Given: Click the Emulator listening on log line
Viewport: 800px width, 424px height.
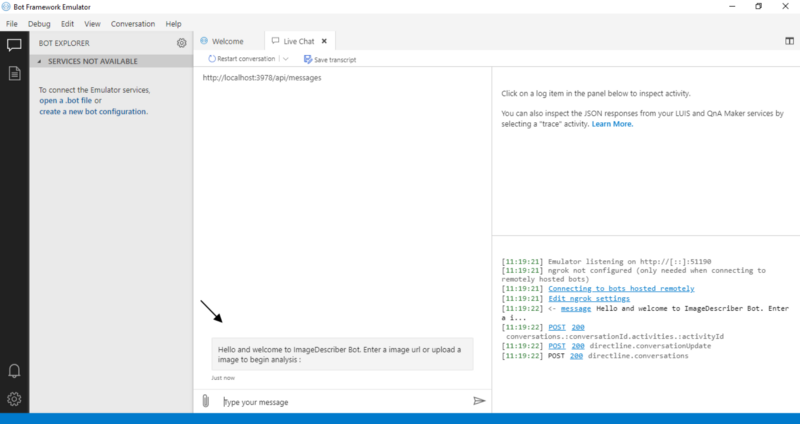Looking at the screenshot, I should pyautogui.click(x=606, y=261).
